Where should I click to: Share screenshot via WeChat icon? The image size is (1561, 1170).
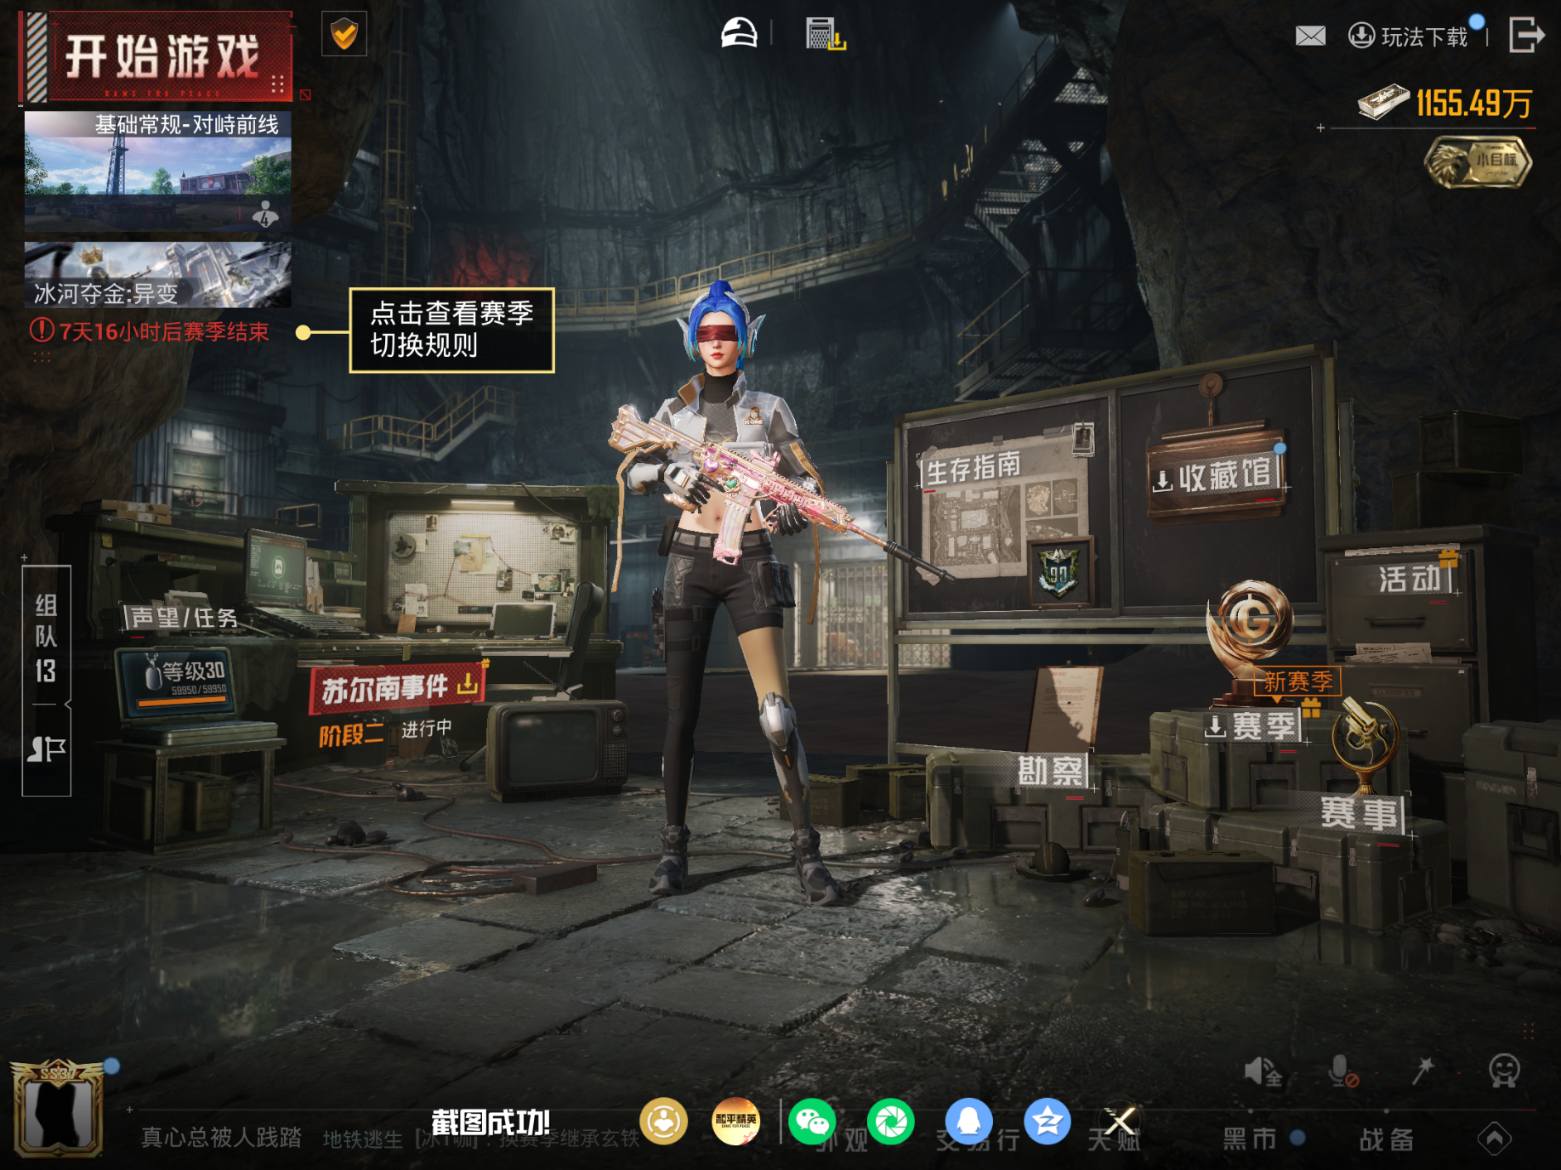coord(812,1122)
